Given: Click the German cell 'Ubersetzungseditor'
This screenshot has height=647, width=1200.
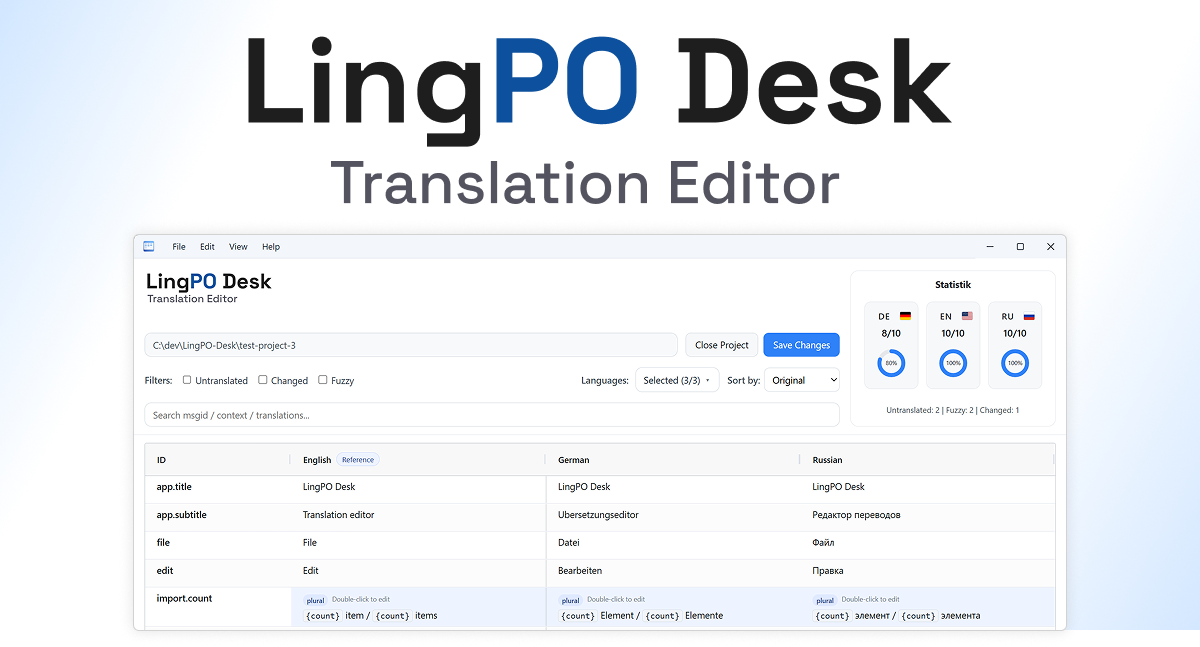Looking at the screenshot, I should point(598,515).
